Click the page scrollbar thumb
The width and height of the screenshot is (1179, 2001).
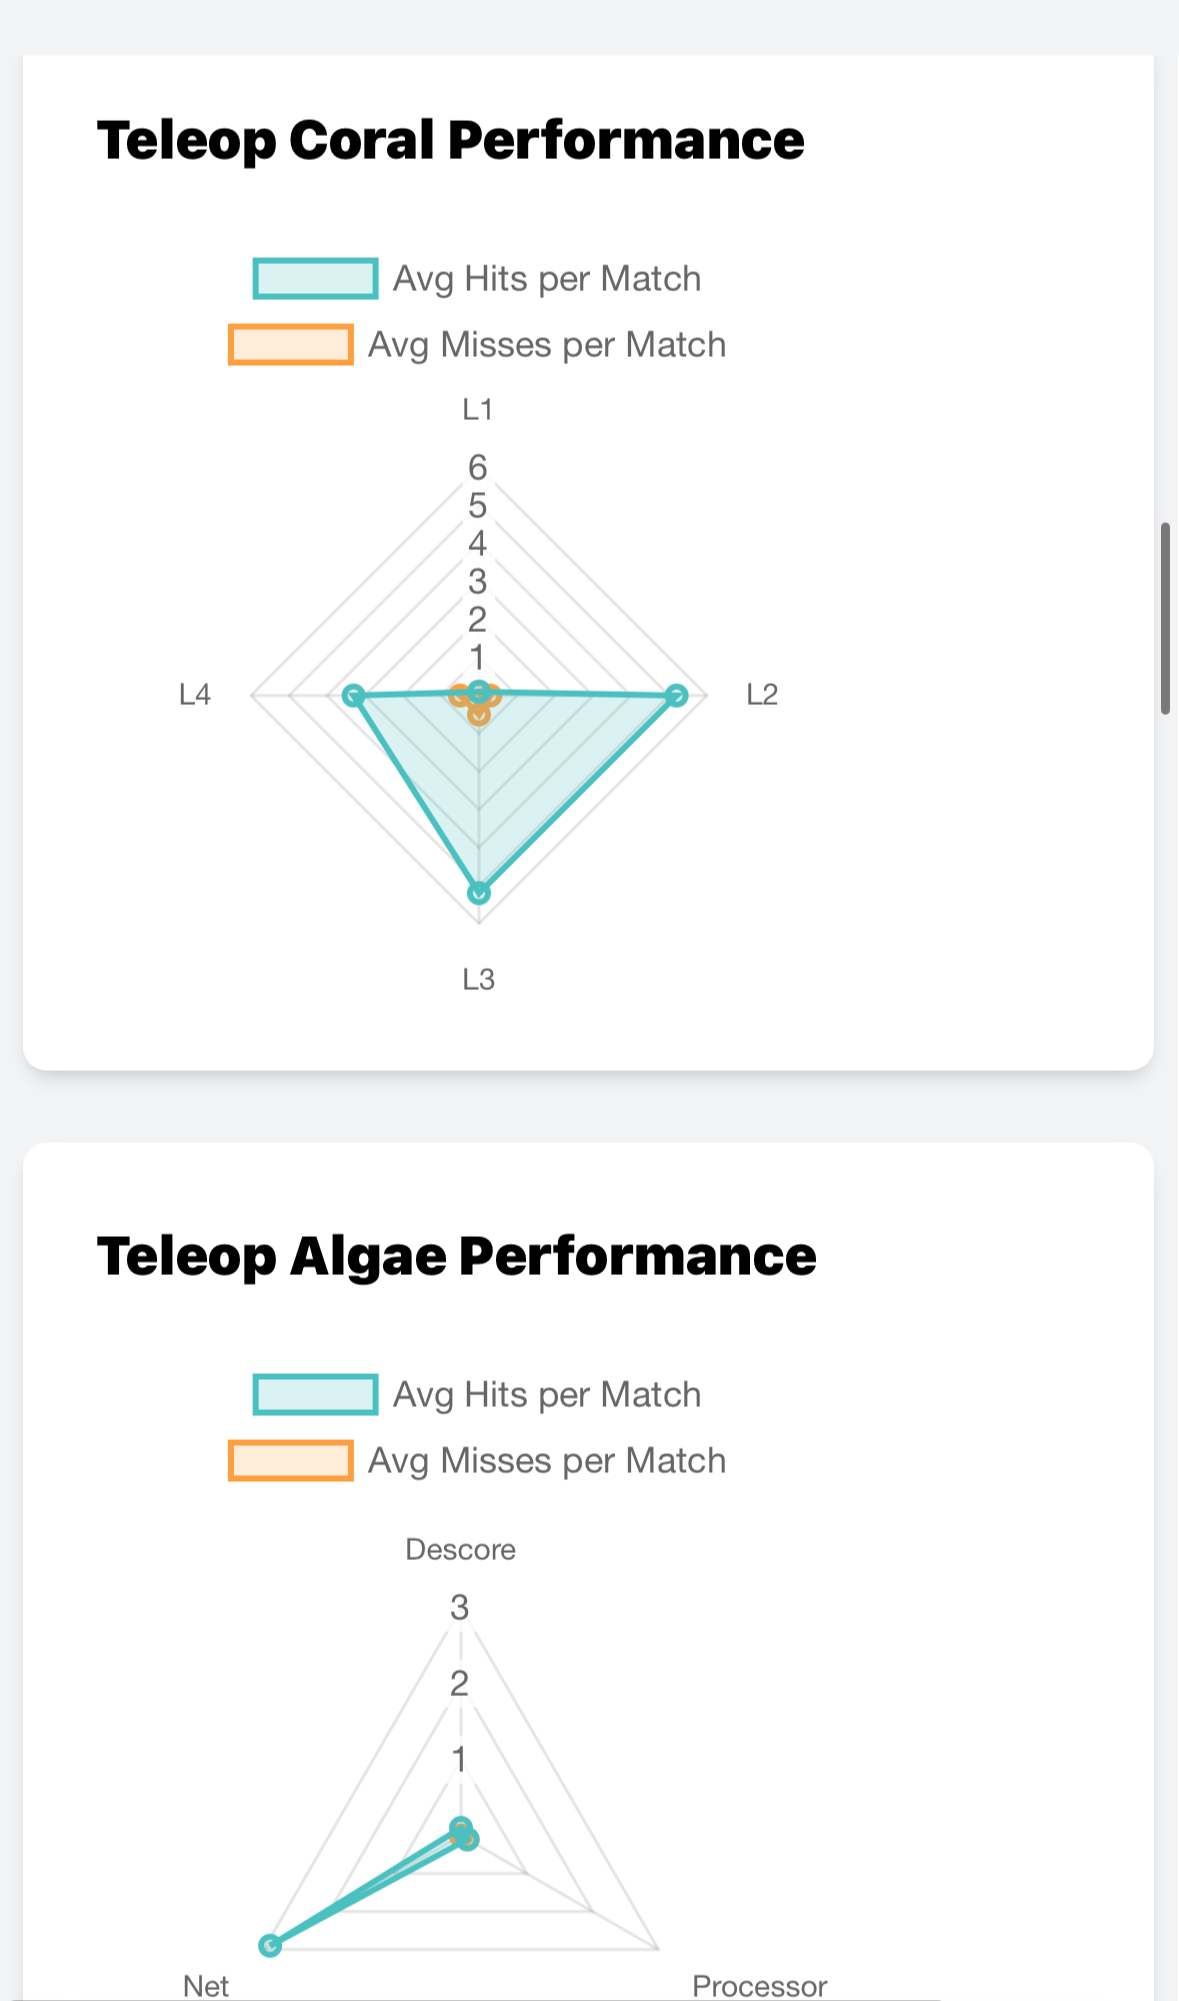point(1165,618)
